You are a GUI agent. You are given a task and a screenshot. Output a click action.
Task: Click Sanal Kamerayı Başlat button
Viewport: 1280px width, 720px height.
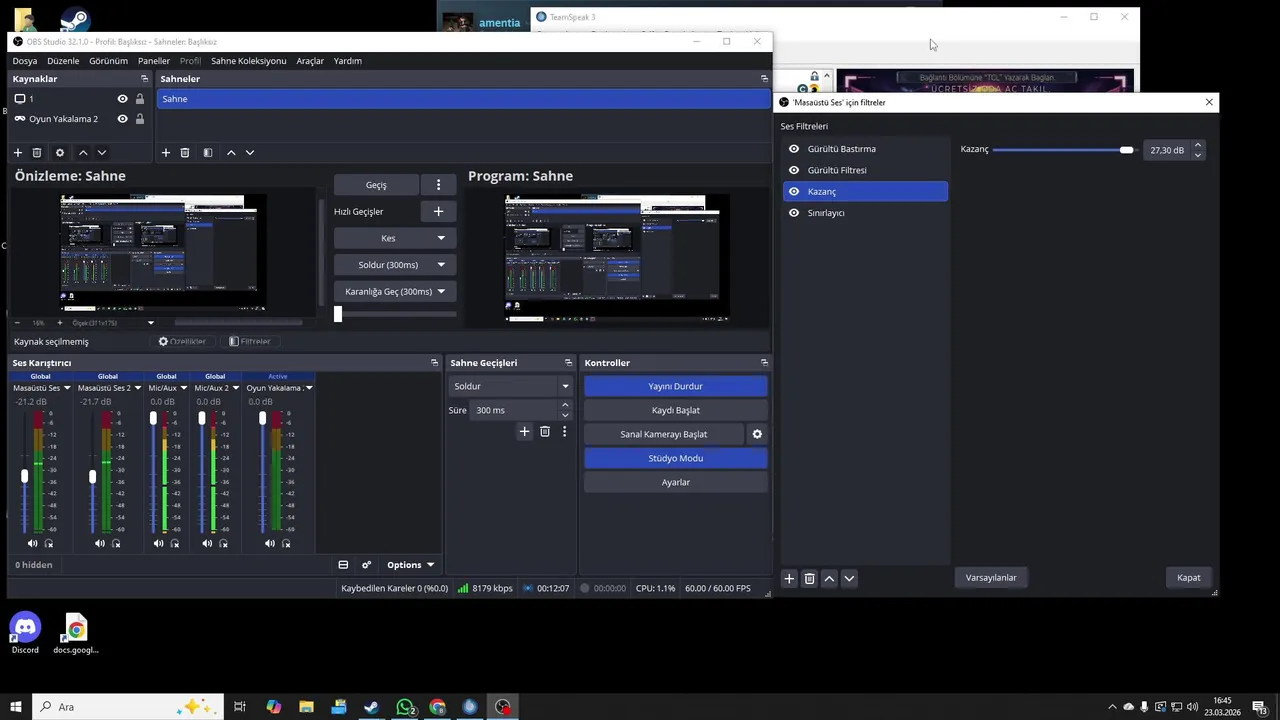[x=664, y=434]
